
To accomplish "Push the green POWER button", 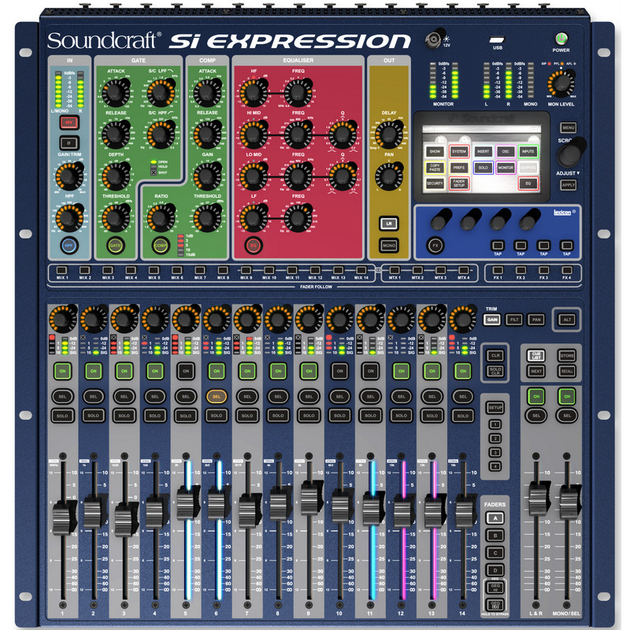I will [x=561, y=39].
